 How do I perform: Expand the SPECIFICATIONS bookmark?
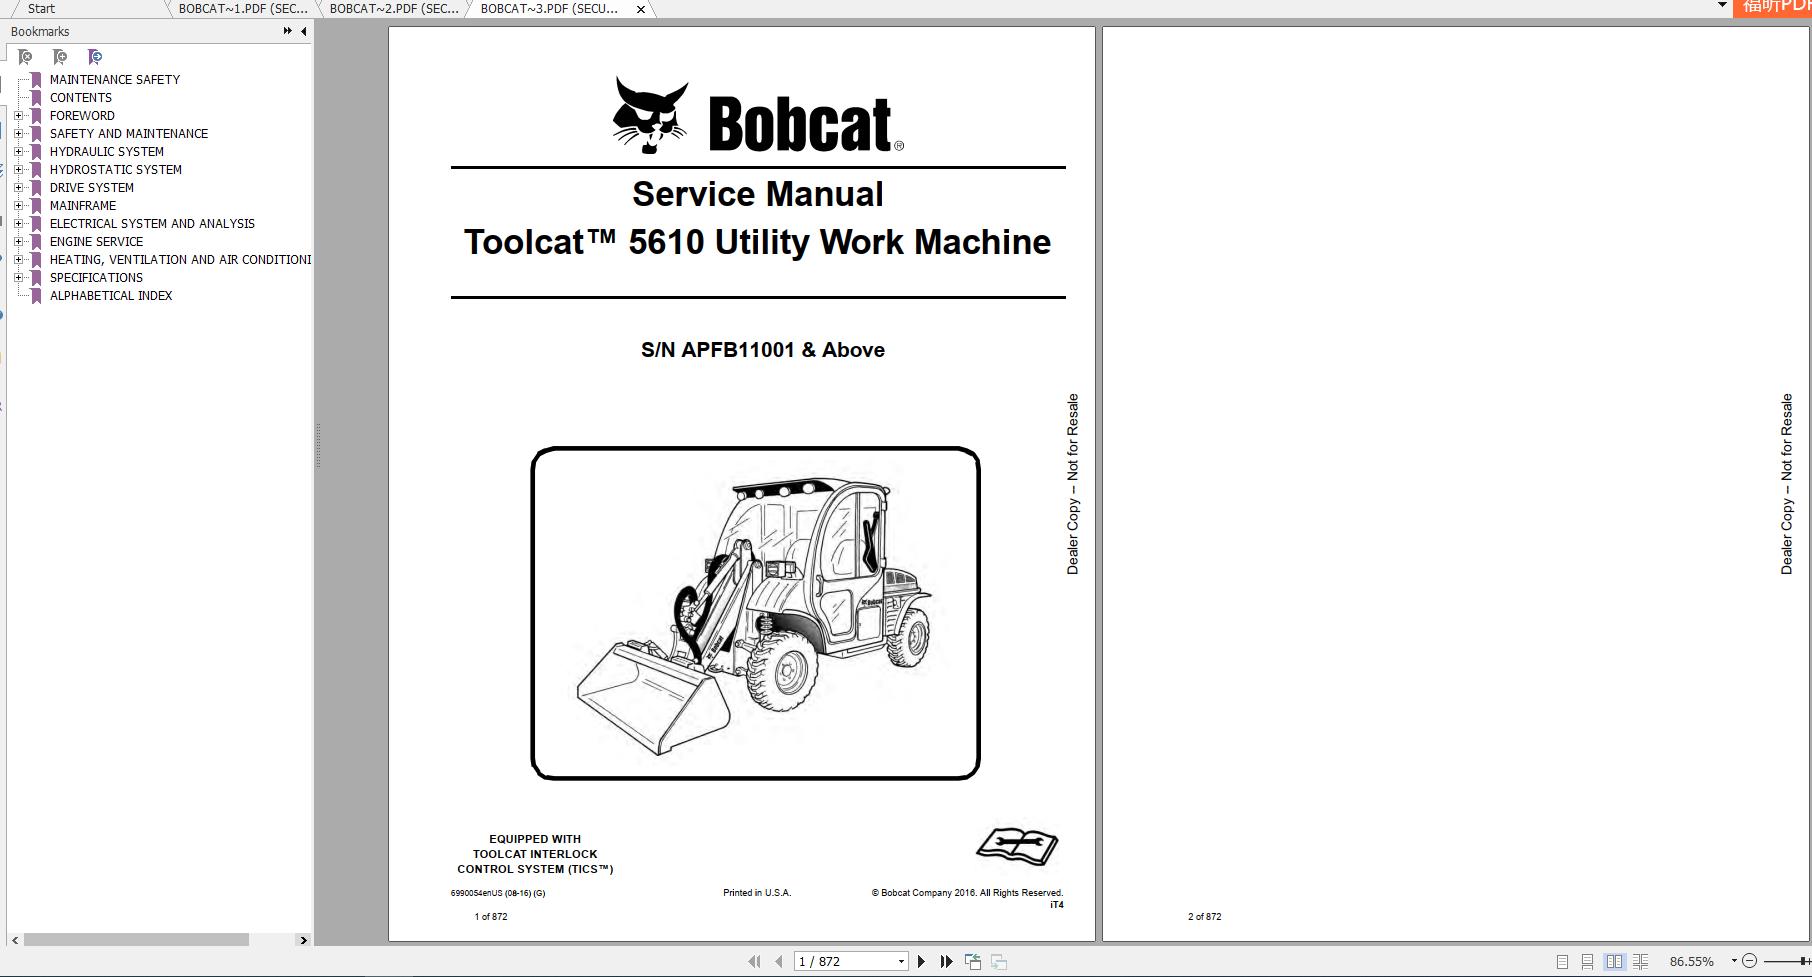18,277
